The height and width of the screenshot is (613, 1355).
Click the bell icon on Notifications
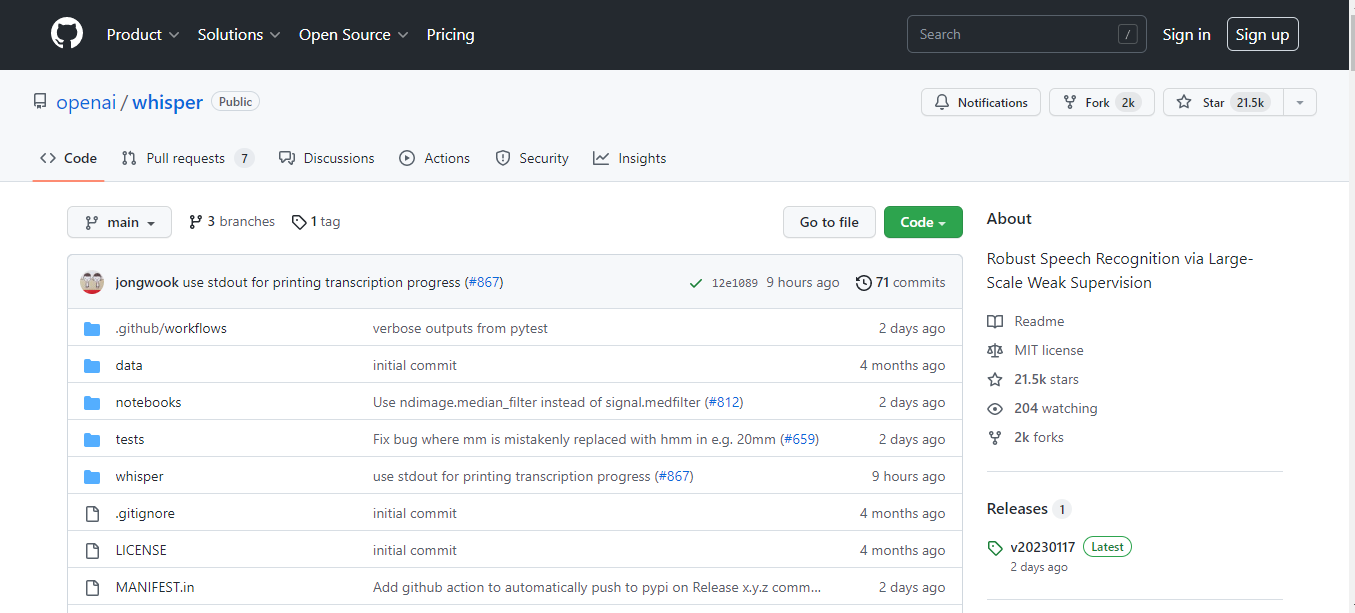click(x=942, y=102)
